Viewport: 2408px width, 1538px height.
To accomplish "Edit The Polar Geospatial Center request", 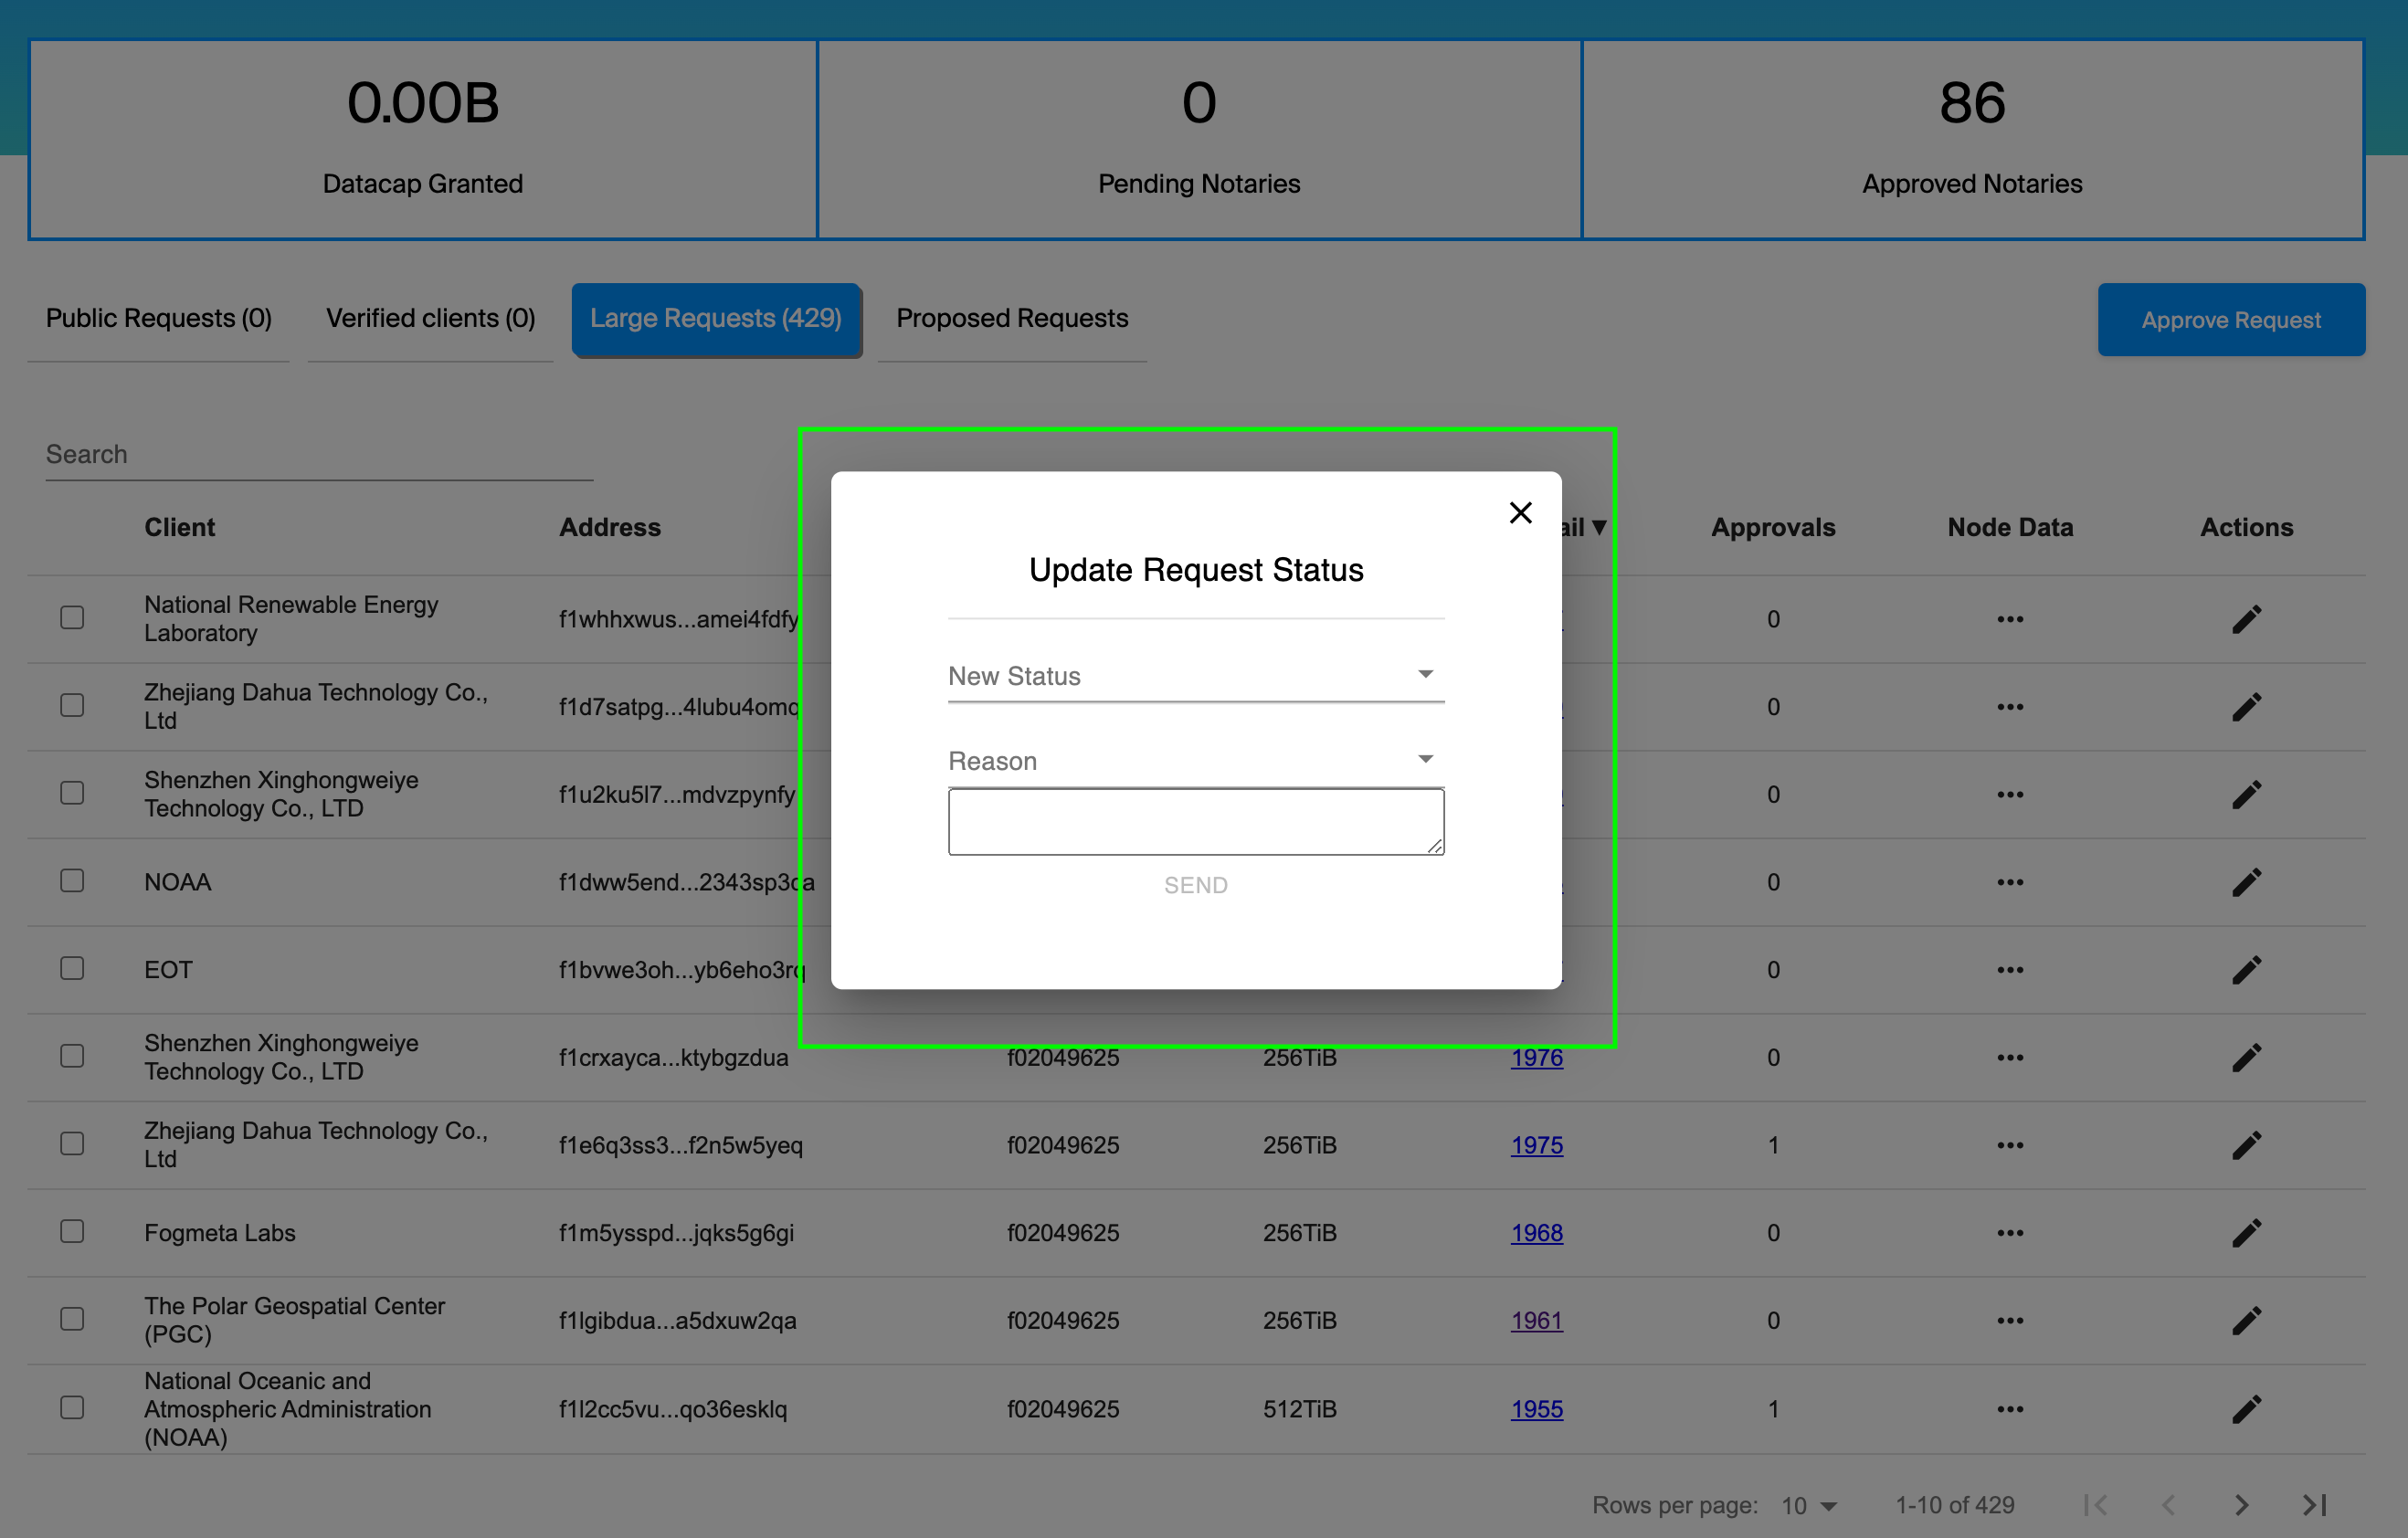I will pyautogui.click(x=2247, y=1320).
